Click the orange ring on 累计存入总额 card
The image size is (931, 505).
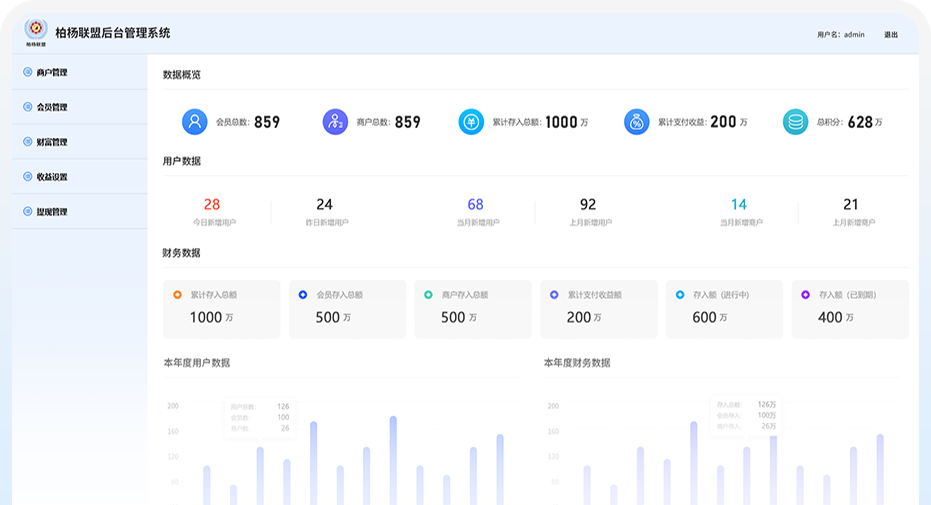click(177, 294)
